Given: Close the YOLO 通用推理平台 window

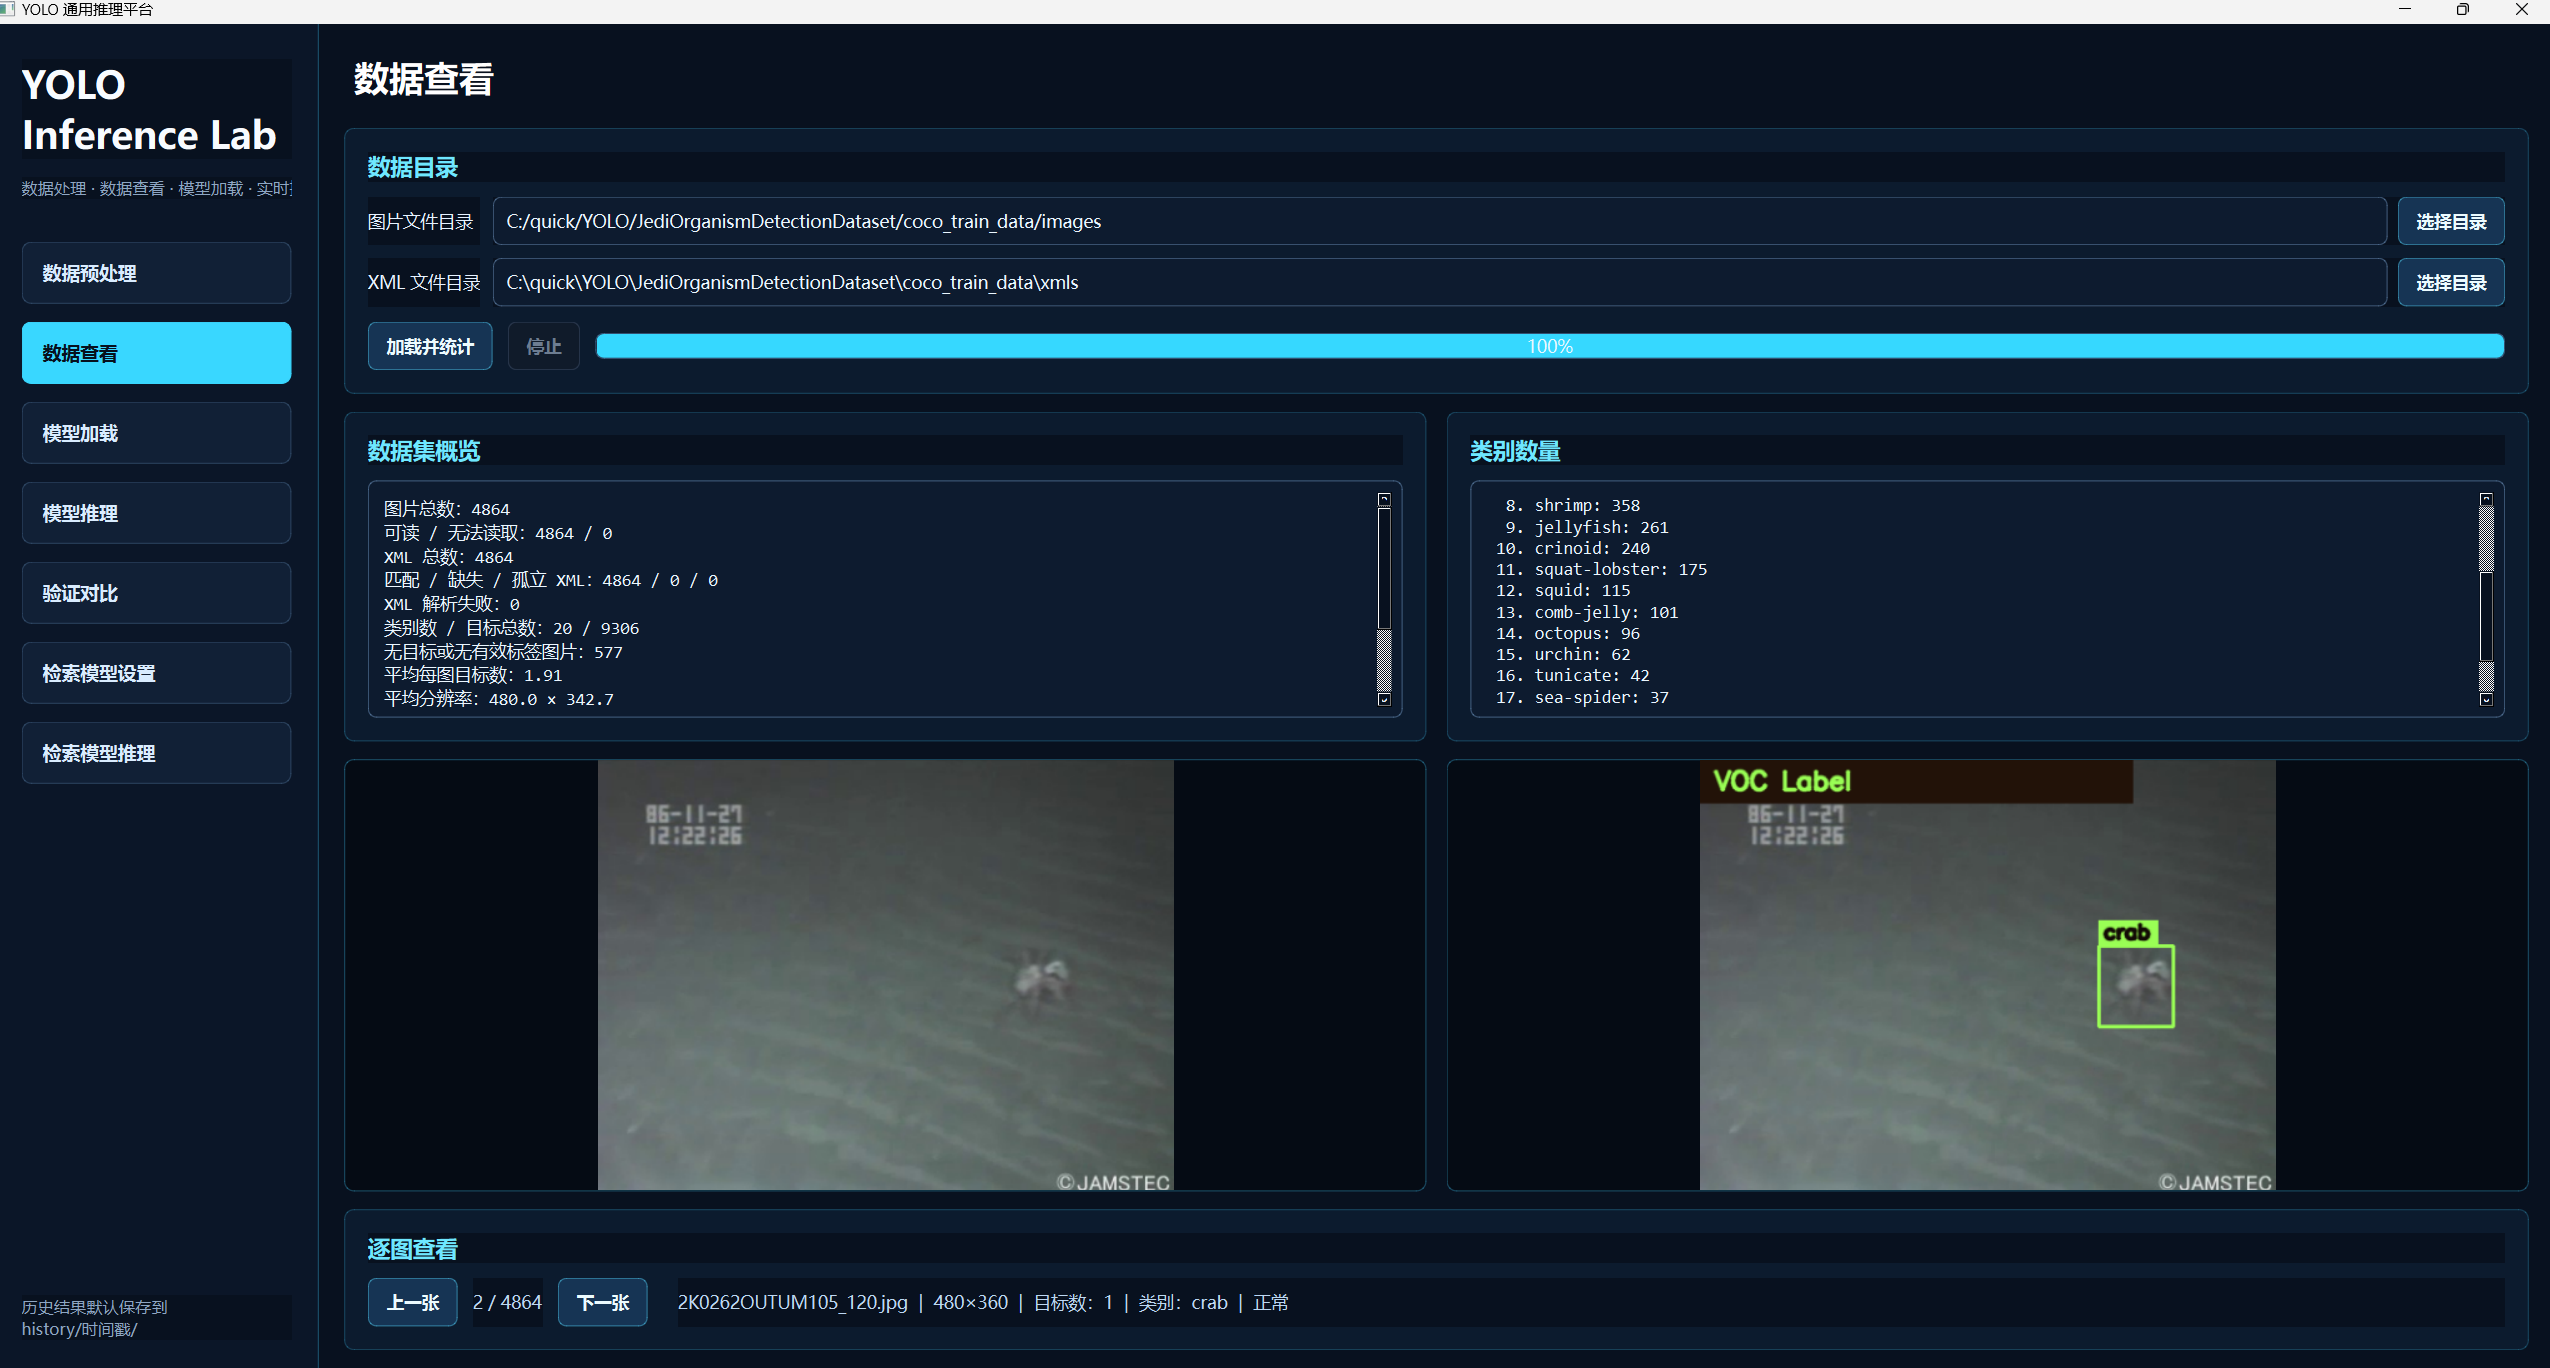Looking at the screenshot, I should tap(2521, 10).
